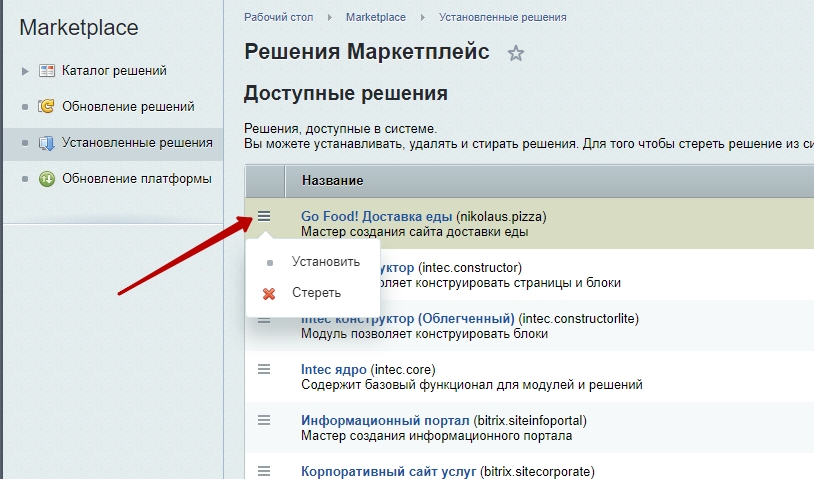The image size is (814, 479).
Task: Click Установленные решения breadcrumb
Action: (x=503, y=17)
